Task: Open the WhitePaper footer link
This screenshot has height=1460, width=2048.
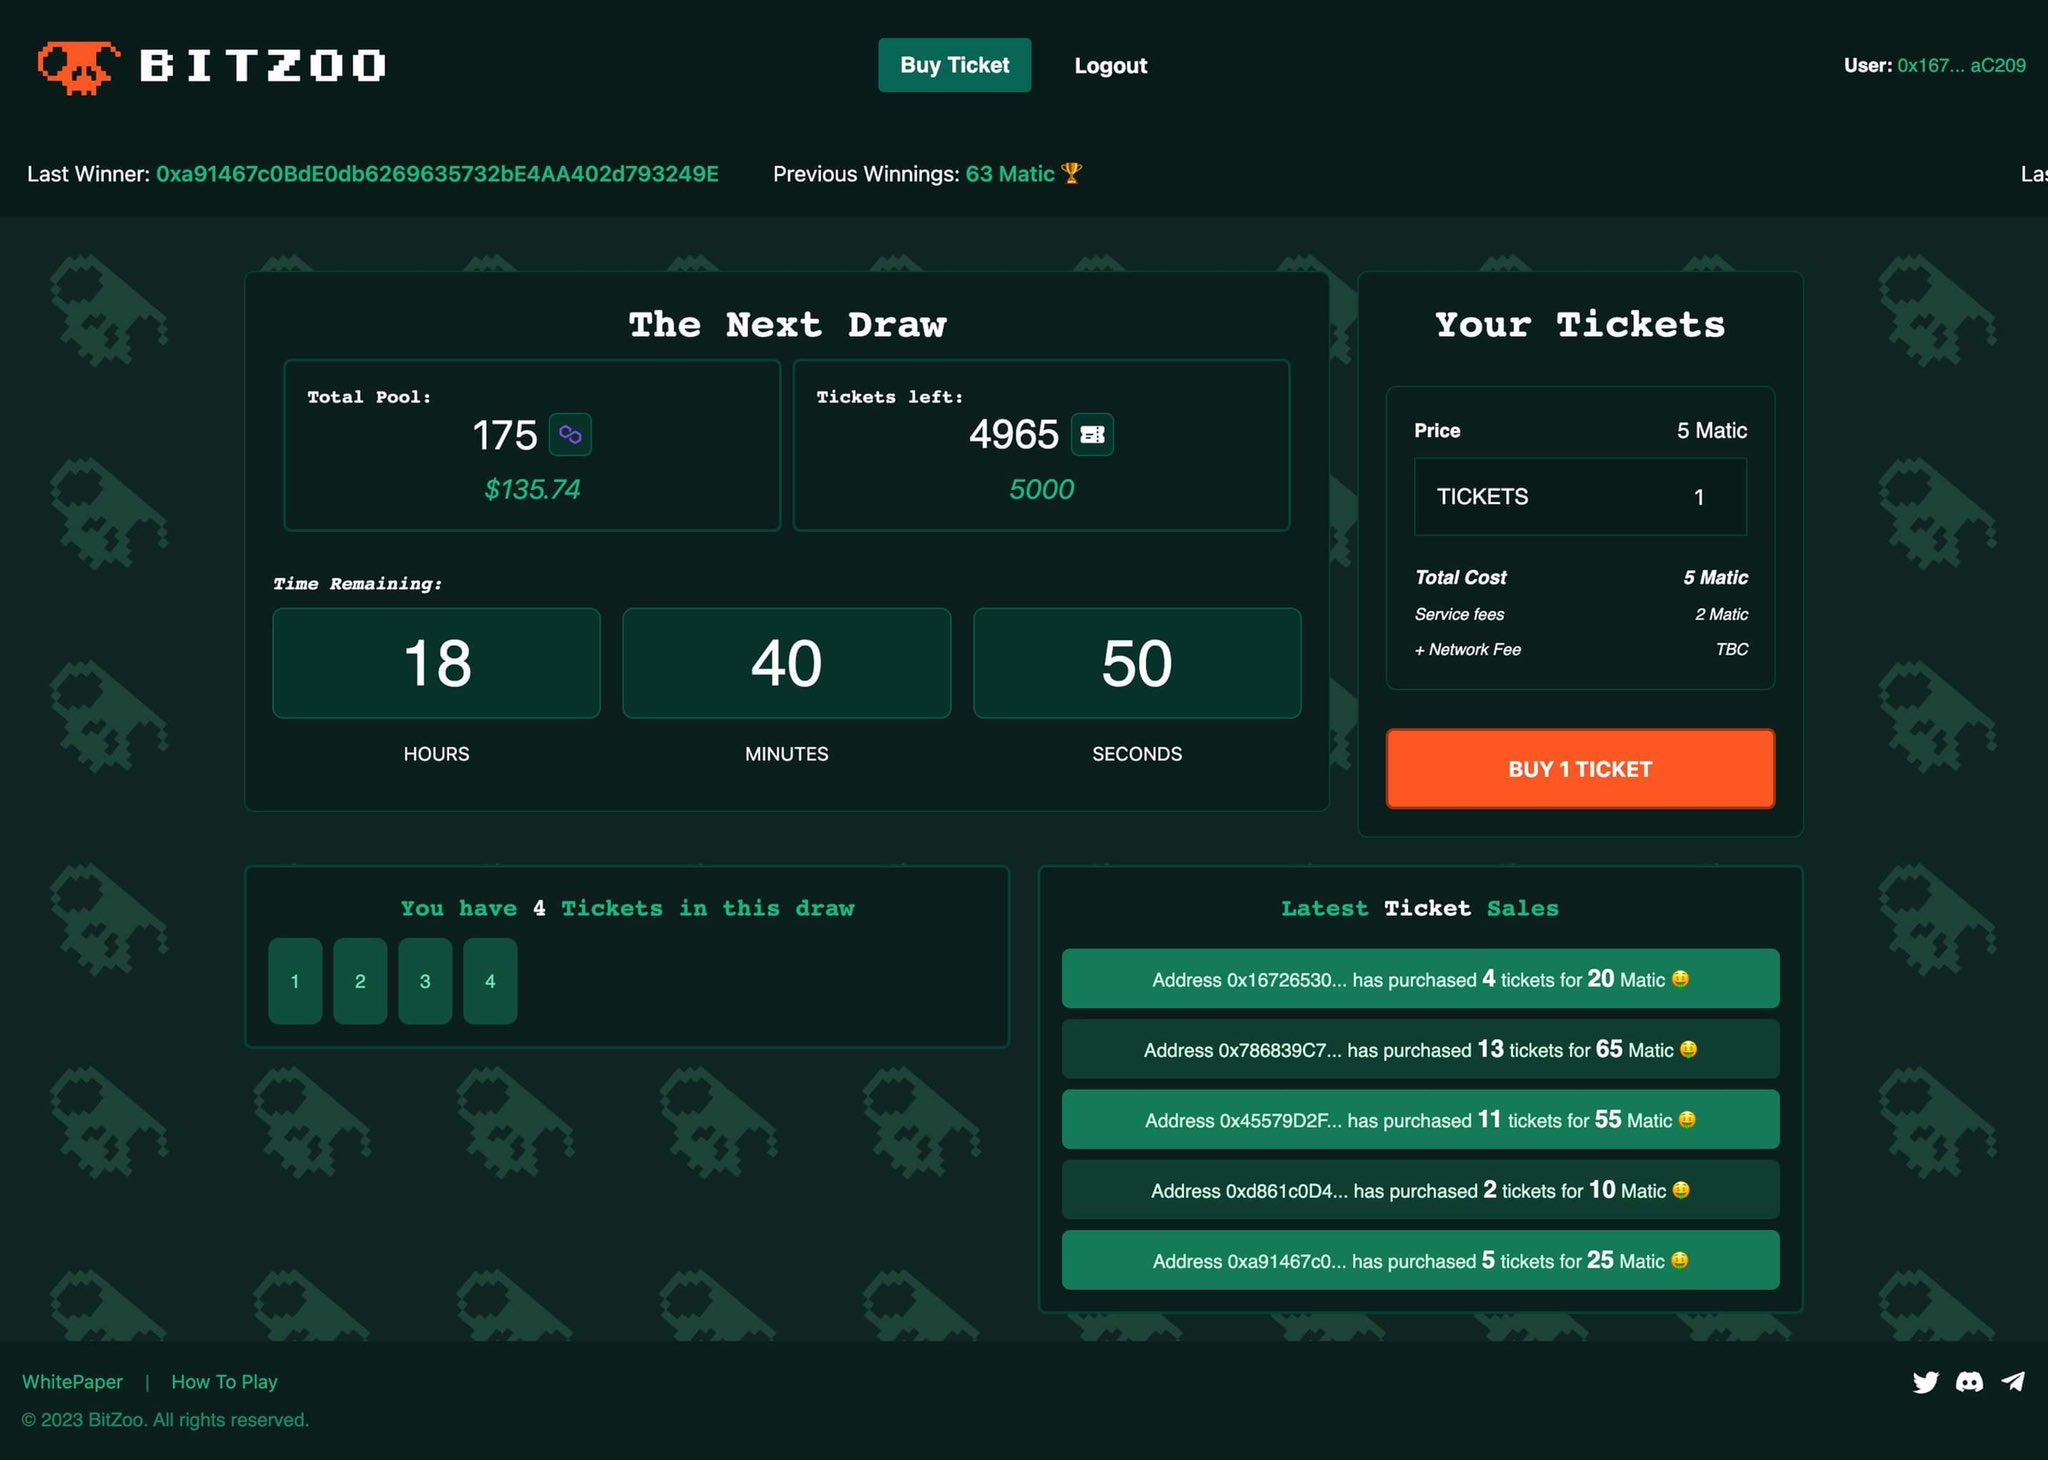Action: pyautogui.click(x=72, y=1382)
